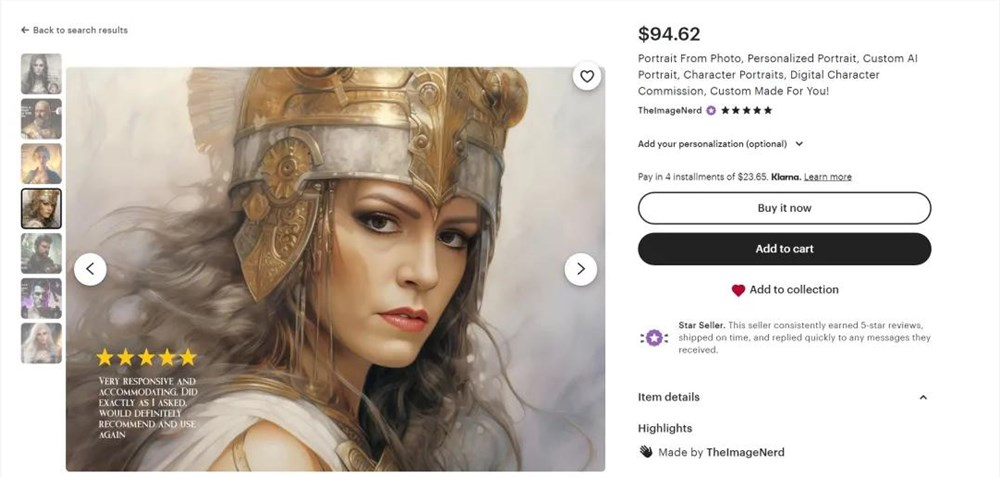This screenshot has height=477, width=1000.
Task: Click the Star Seller badge icon
Action: pos(654,338)
